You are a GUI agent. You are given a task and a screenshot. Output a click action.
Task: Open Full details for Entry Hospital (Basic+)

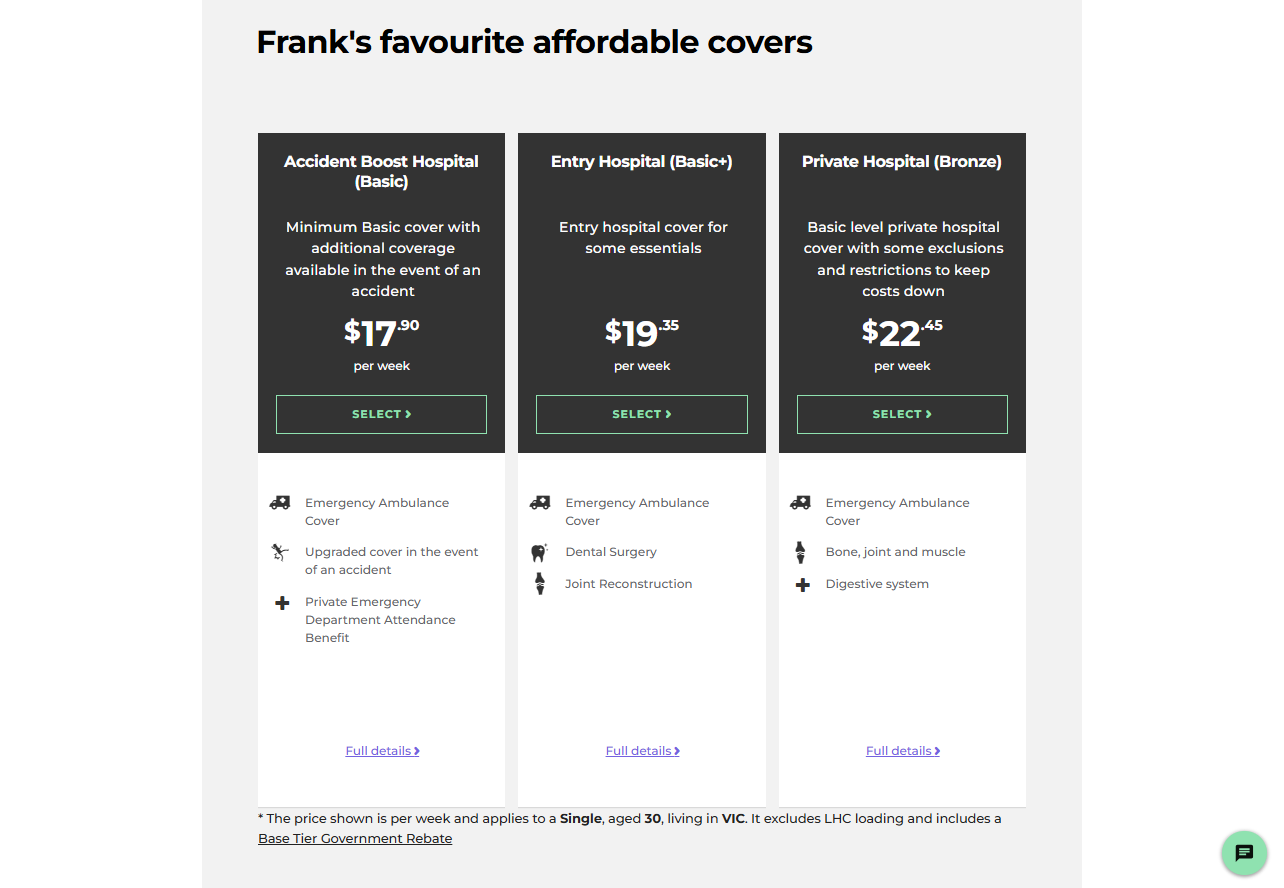[642, 750]
